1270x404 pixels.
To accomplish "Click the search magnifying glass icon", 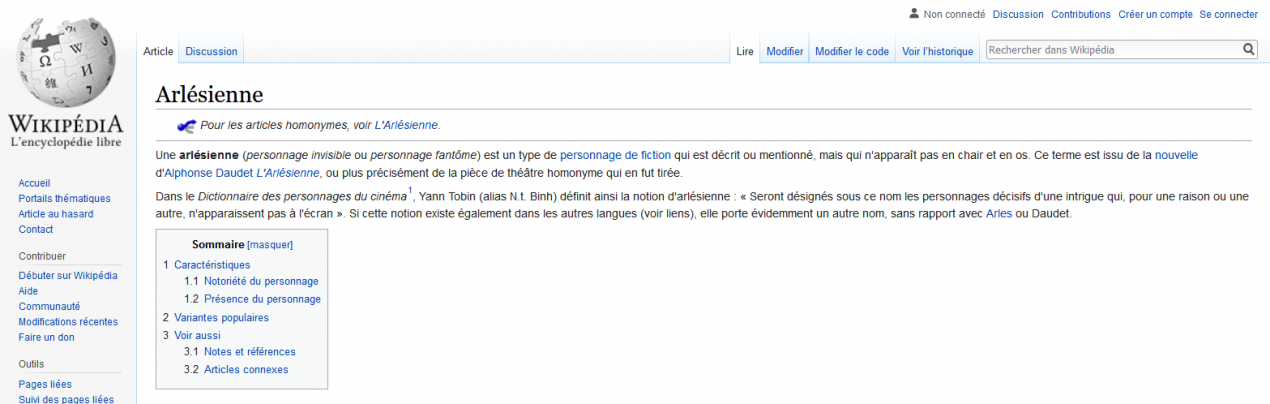I will pyautogui.click(x=1249, y=49).
